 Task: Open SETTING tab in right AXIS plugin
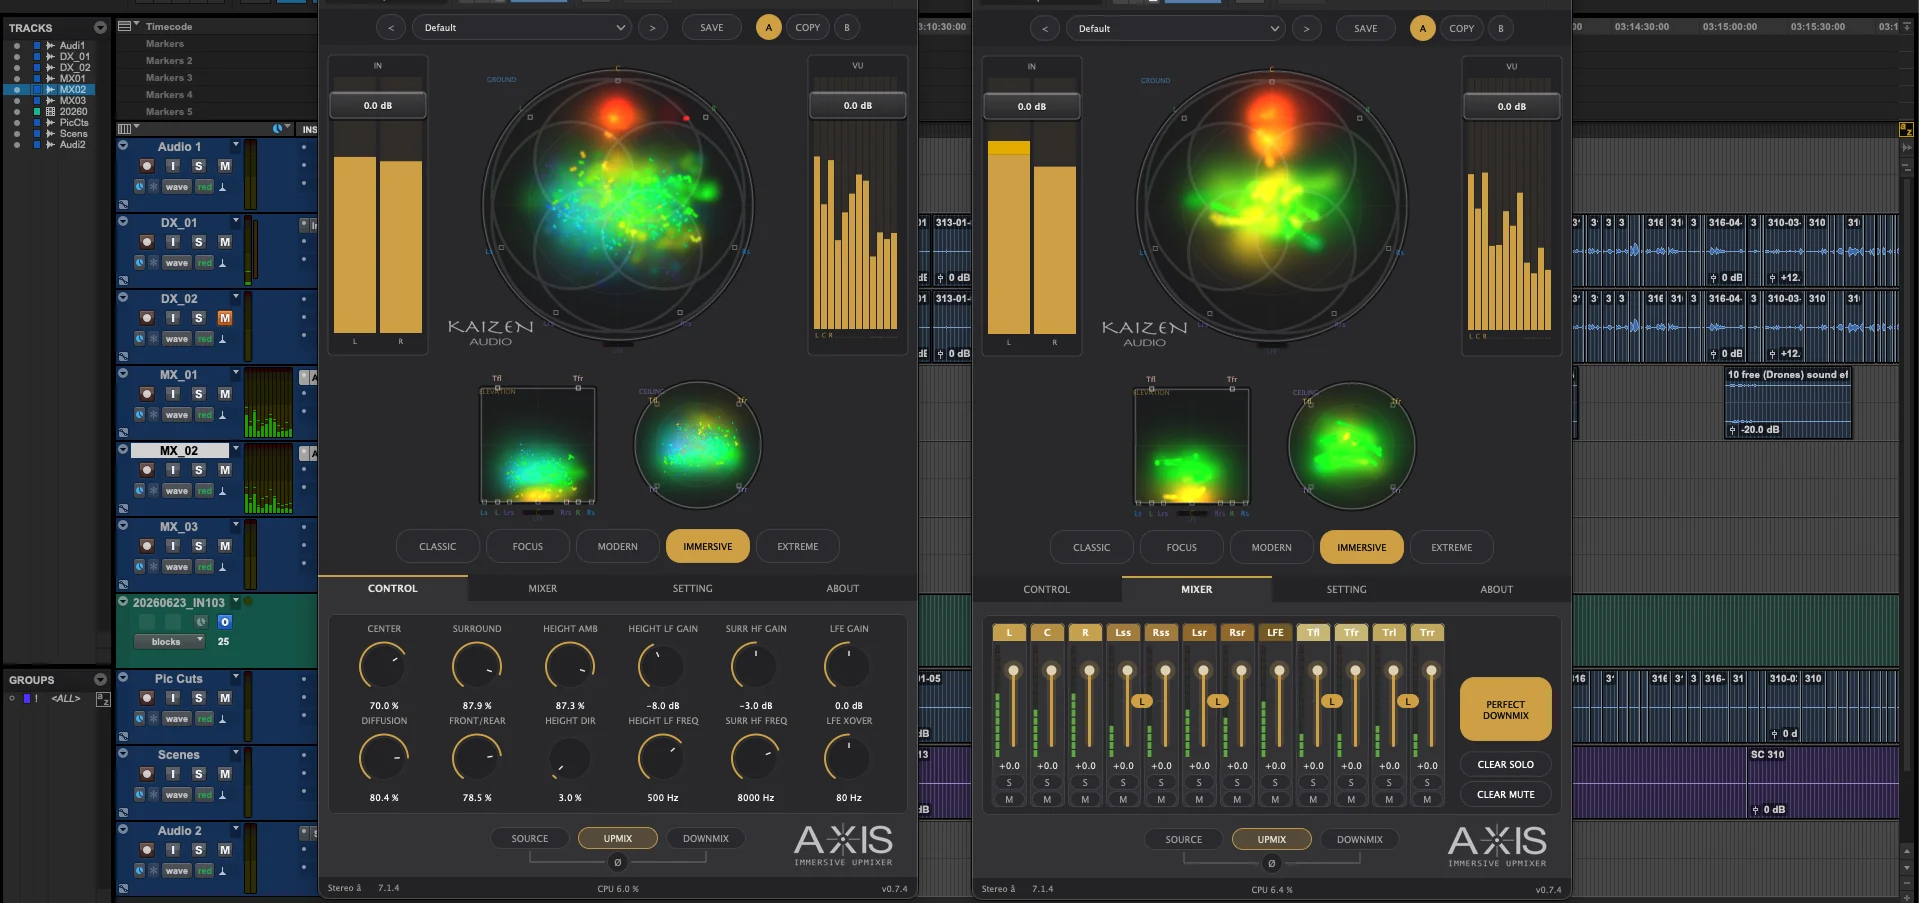1347,589
